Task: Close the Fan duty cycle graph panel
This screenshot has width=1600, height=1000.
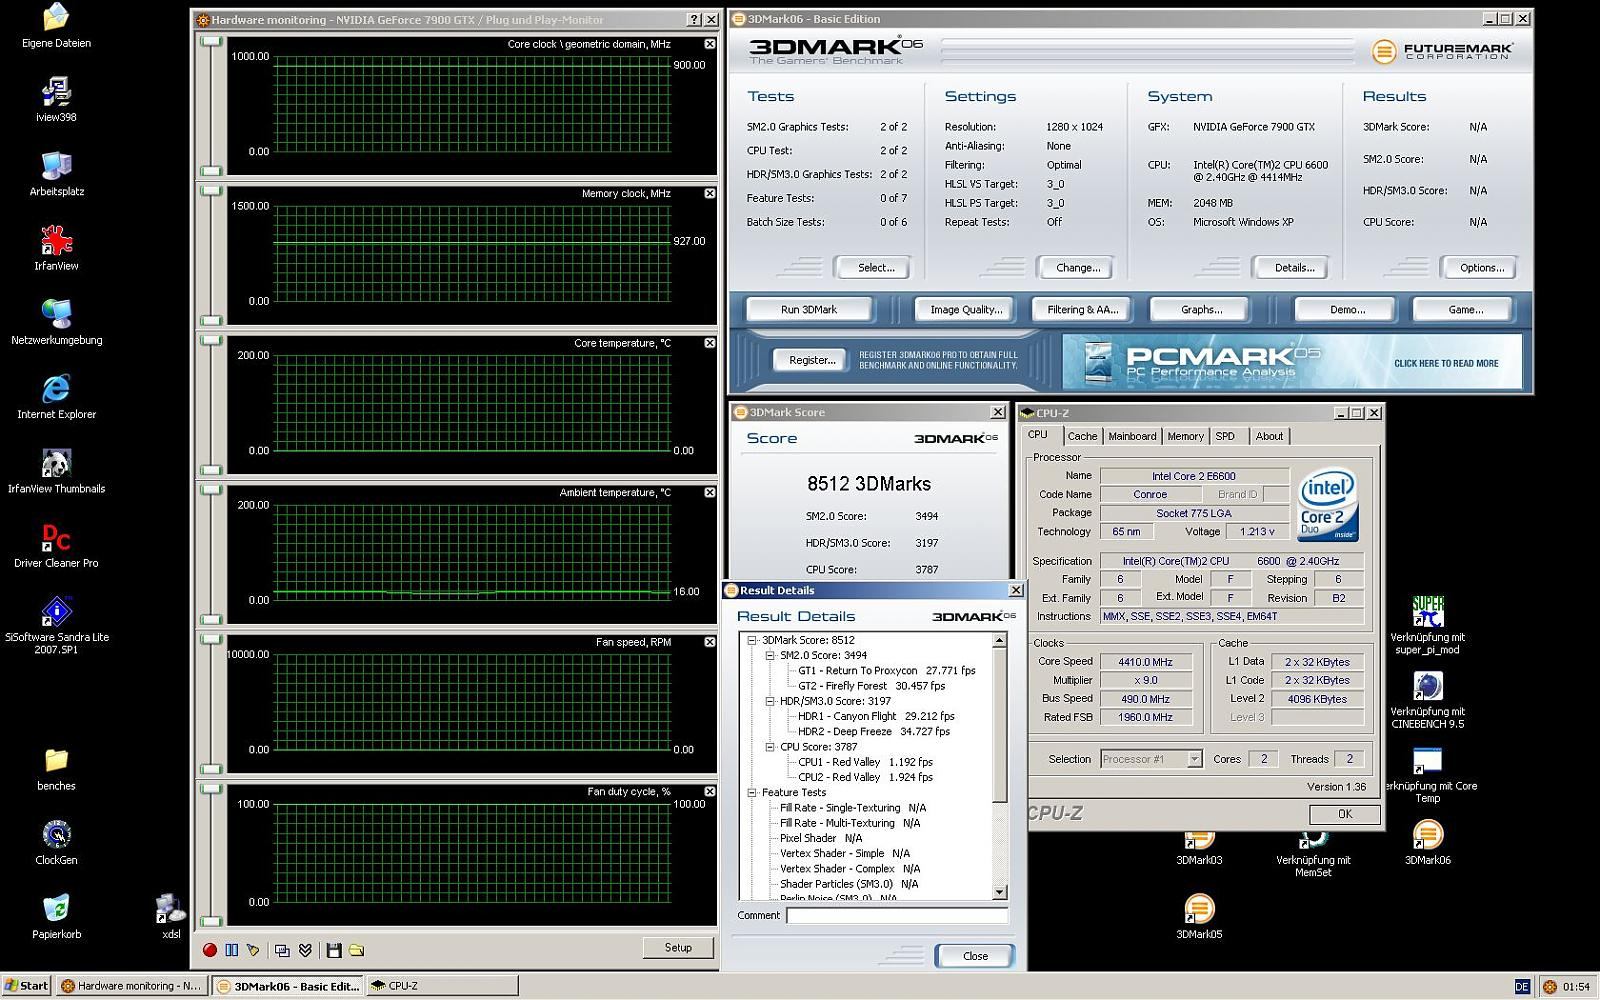Action: [709, 791]
